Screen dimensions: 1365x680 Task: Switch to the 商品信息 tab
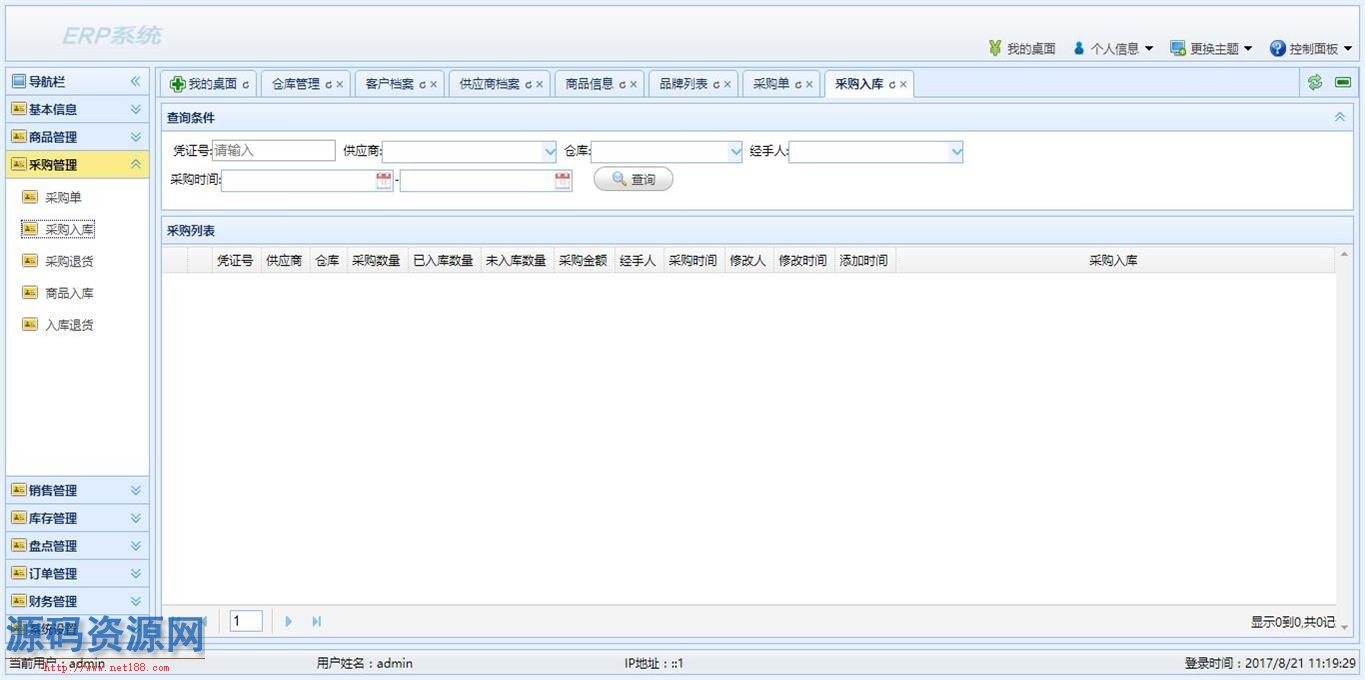(589, 84)
